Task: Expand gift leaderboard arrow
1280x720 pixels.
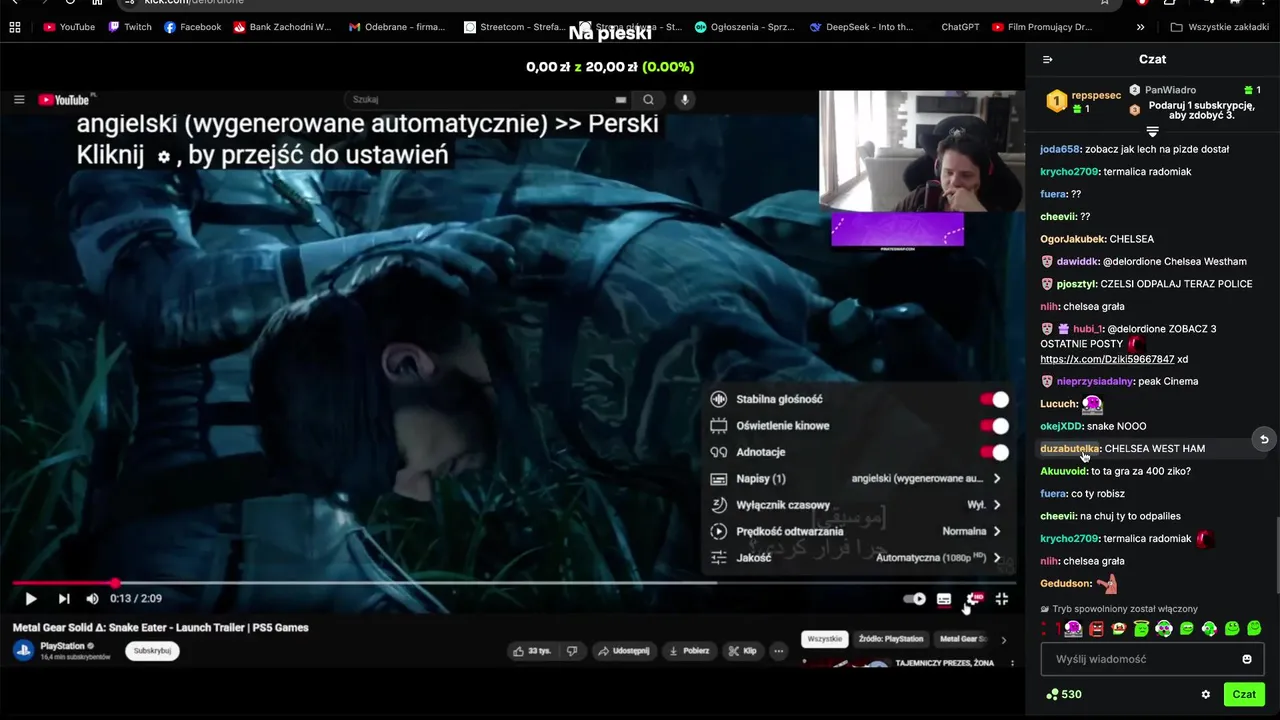Action: [1152, 132]
